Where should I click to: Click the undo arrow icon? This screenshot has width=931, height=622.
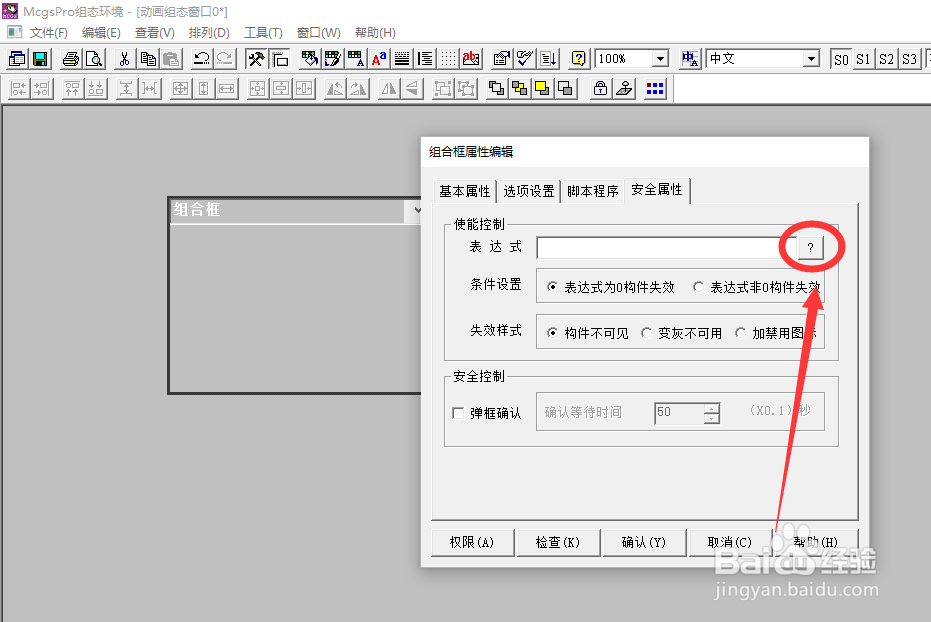pos(202,59)
